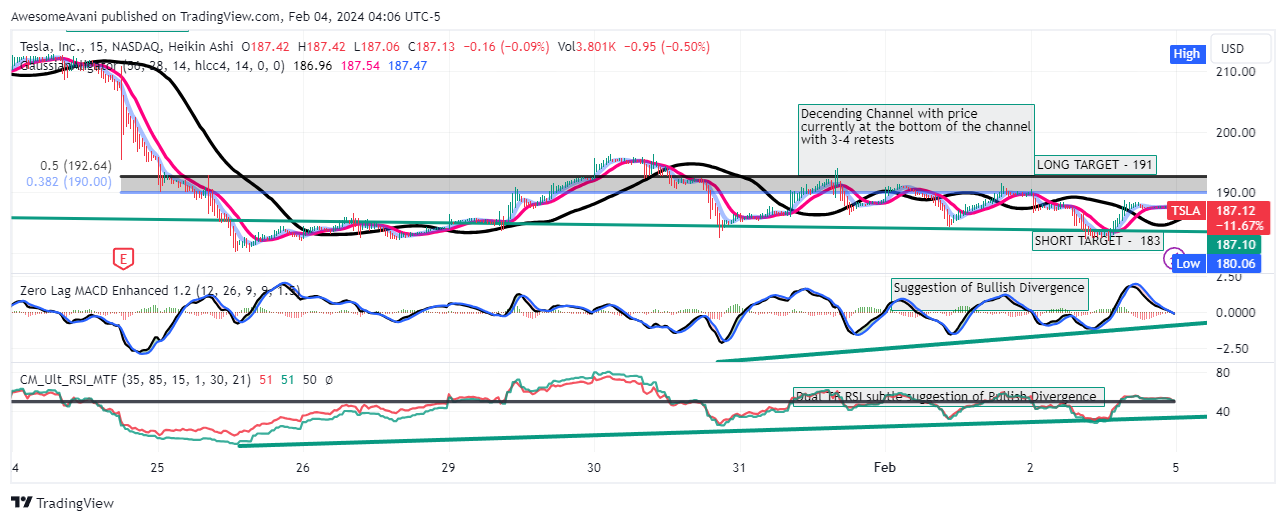1286x522 pixels.
Task: Click the red TSLA symbol tag
Action: tap(1186, 211)
